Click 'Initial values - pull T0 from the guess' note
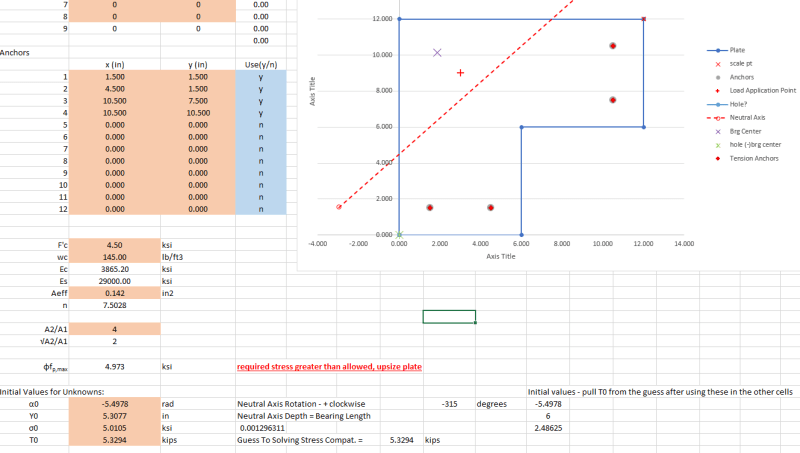The width and height of the screenshot is (800, 453). (660, 392)
